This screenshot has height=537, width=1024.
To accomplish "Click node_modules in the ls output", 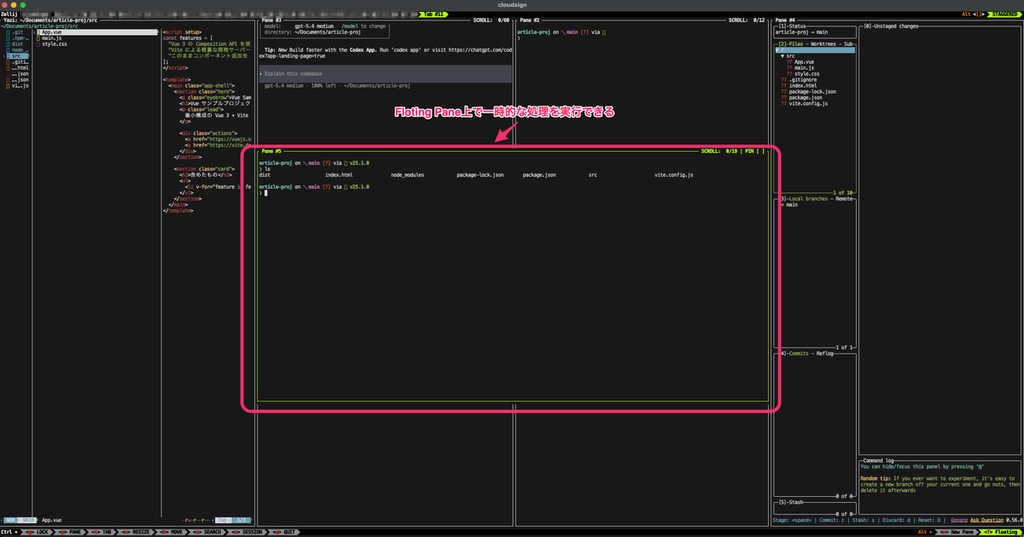I will coord(407,175).
